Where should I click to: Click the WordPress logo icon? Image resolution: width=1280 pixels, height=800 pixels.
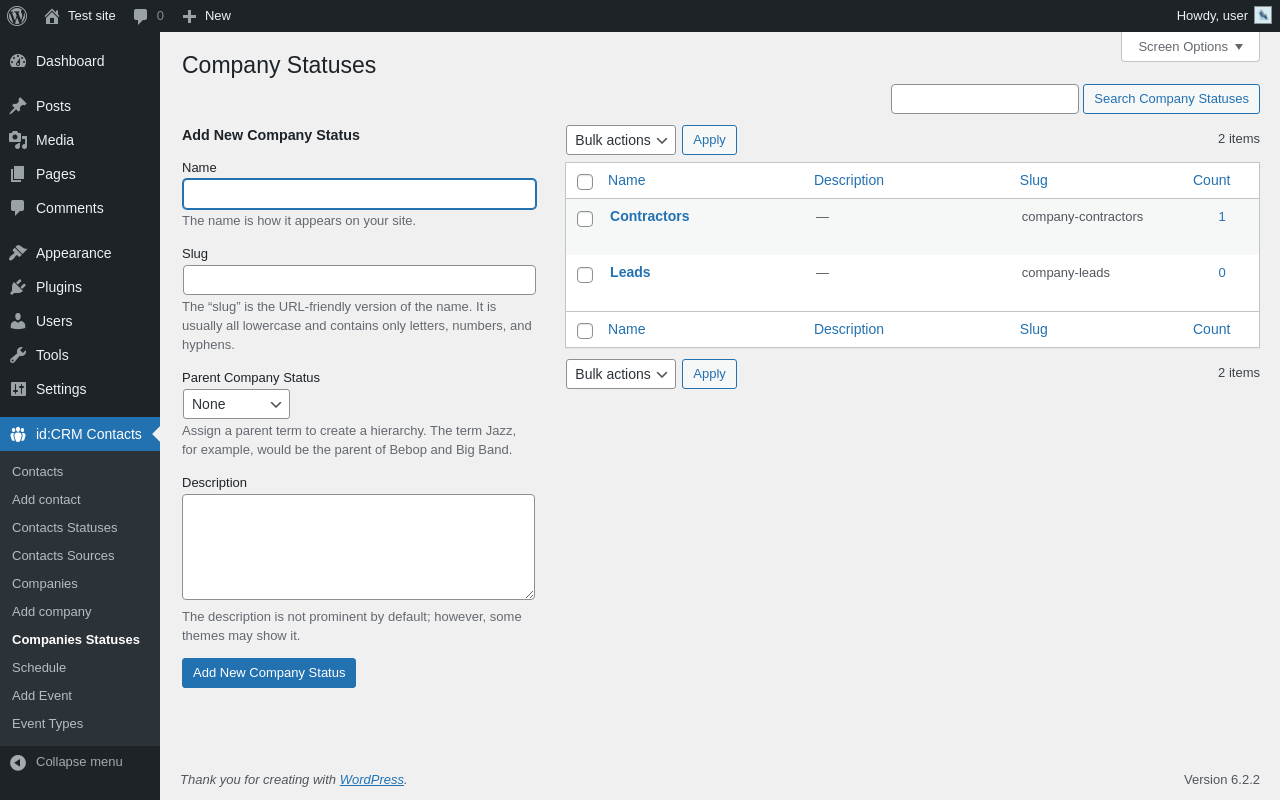click(x=17, y=16)
